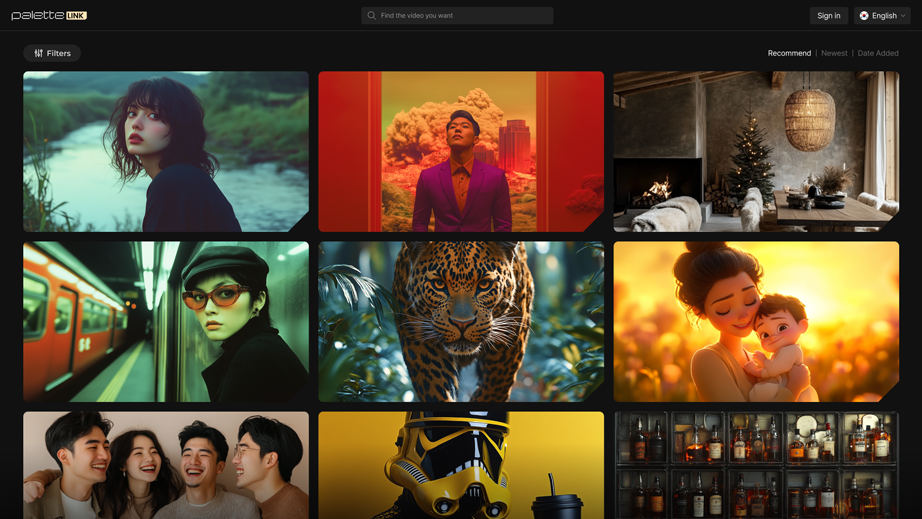Click the search magnifier icon
The height and width of the screenshot is (519, 922).
pyautogui.click(x=372, y=16)
